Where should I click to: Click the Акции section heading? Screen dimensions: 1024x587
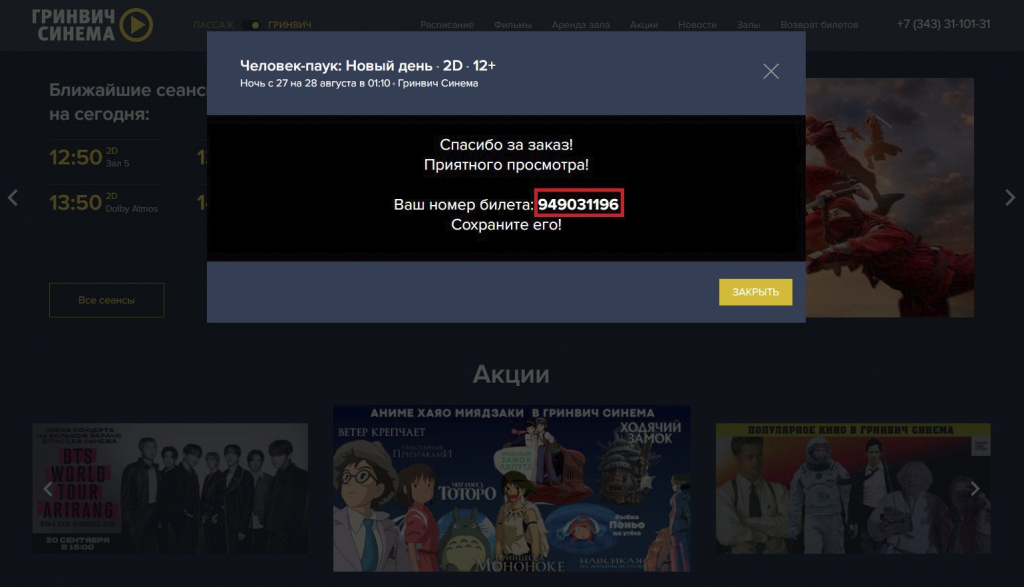pos(511,374)
